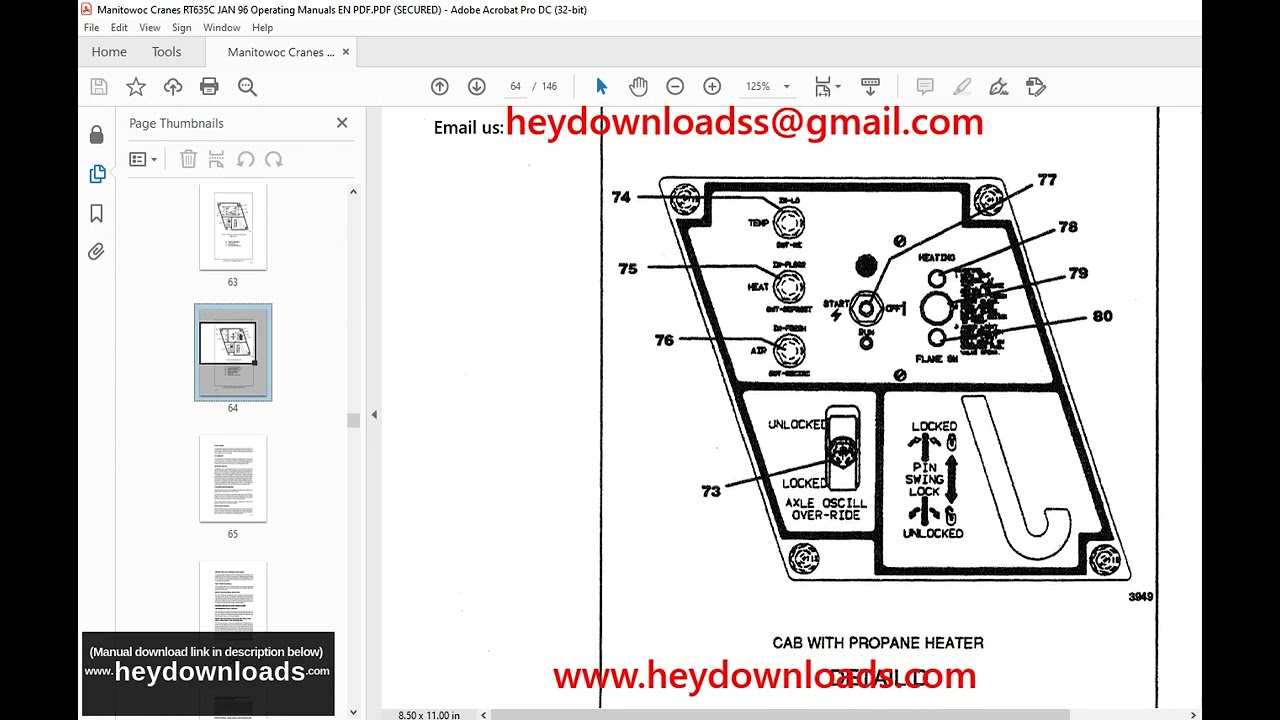This screenshot has height=720, width=1280.
Task: Open the Attachments paperclip panel
Action: tap(97, 252)
